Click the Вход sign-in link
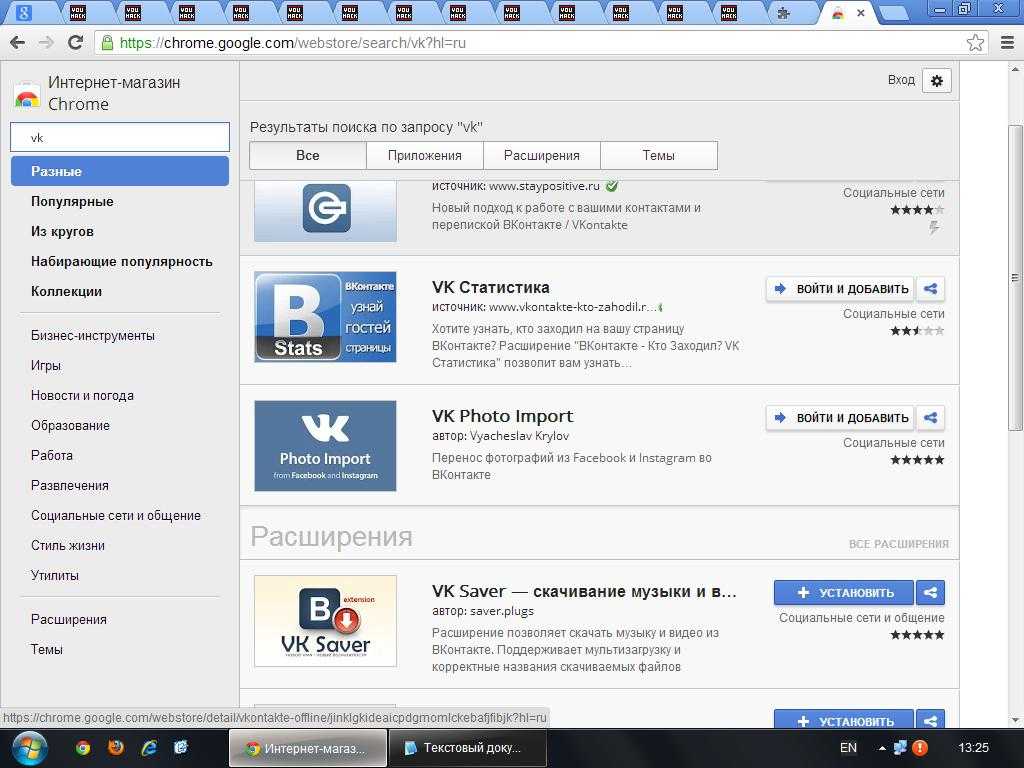The image size is (1024, 768). pyautogui.click(x=901, y=80)
